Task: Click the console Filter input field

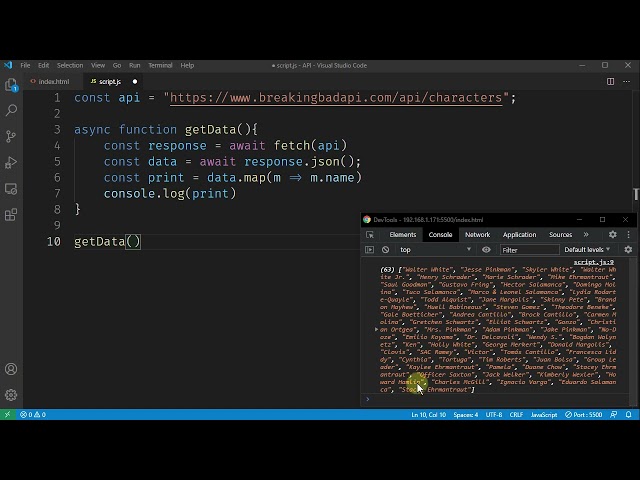Action: click(529, 250)
